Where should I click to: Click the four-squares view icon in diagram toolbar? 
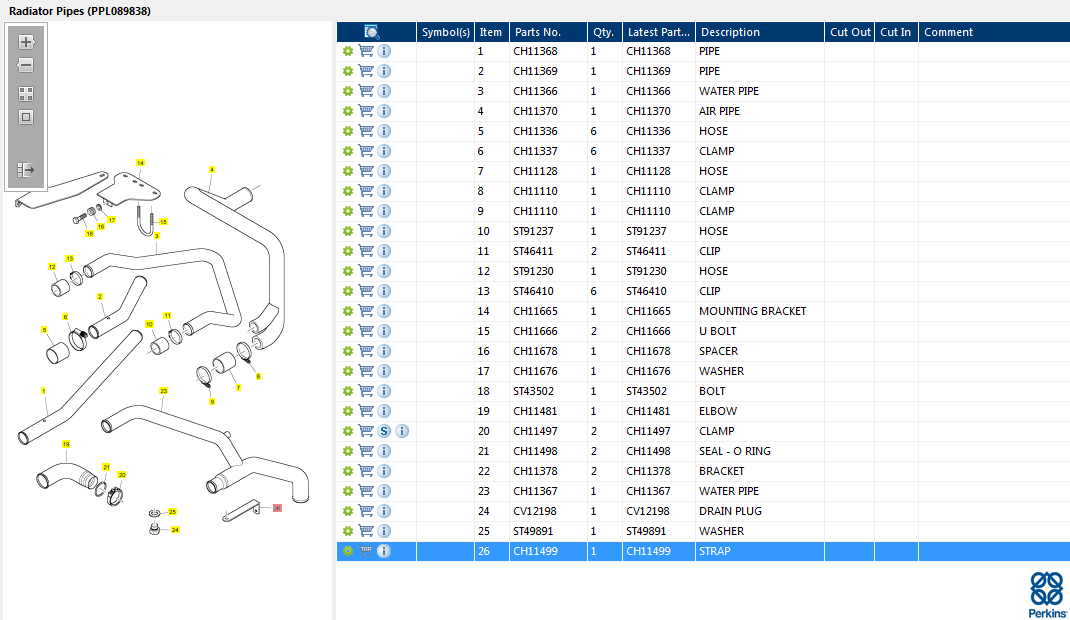(26, 94)
